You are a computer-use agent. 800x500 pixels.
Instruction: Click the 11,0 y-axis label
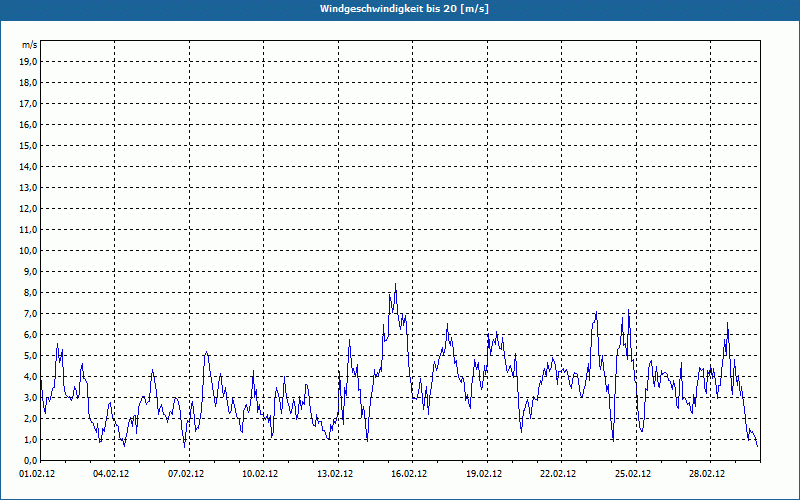click(28, 230)
